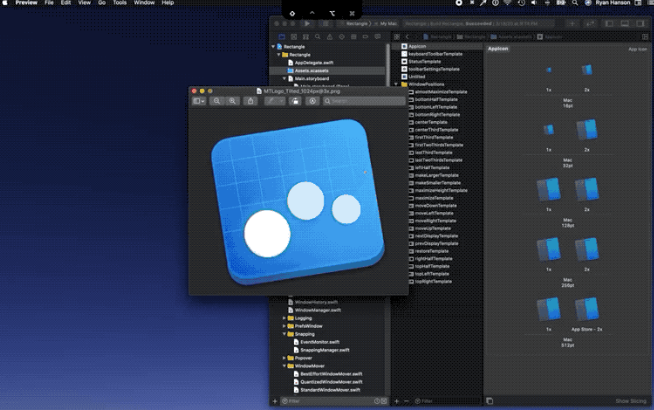Image resolution: width=654 pixels, height=410 pixels.
Task: Click App Store 2x icon slot
Action: 587,309
